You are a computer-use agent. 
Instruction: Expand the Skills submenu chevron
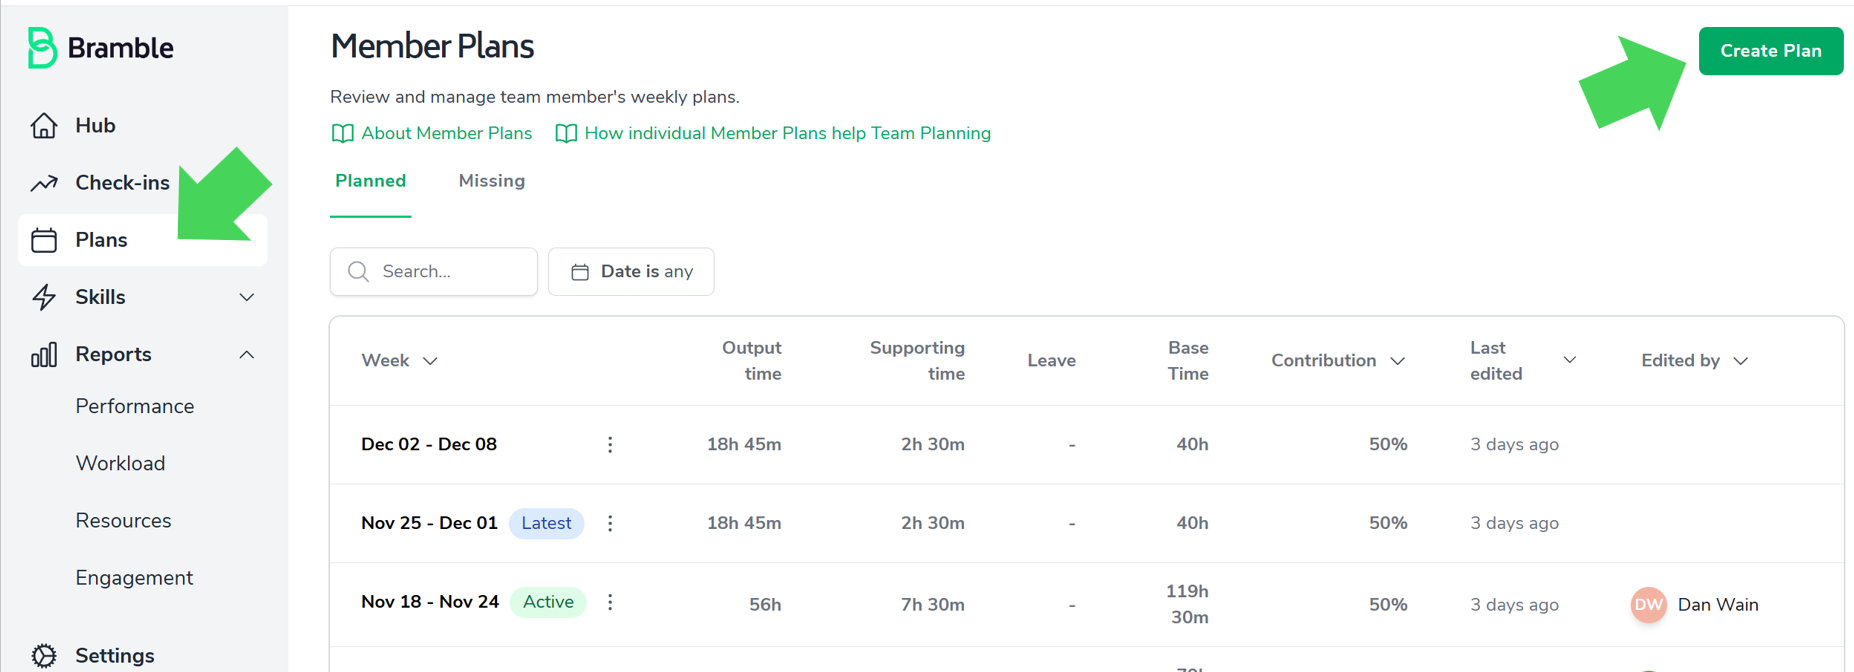pyautogui.click(x=247, y=297)
